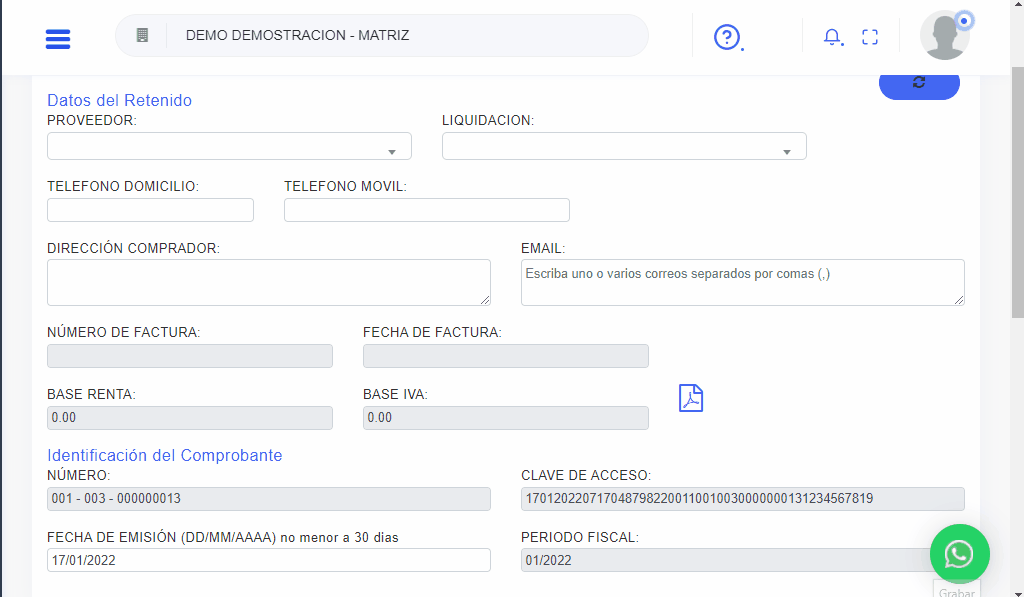Viewport: 1024px width, 597px height.
Task: Open the PDF document icon
Action: 691,397
